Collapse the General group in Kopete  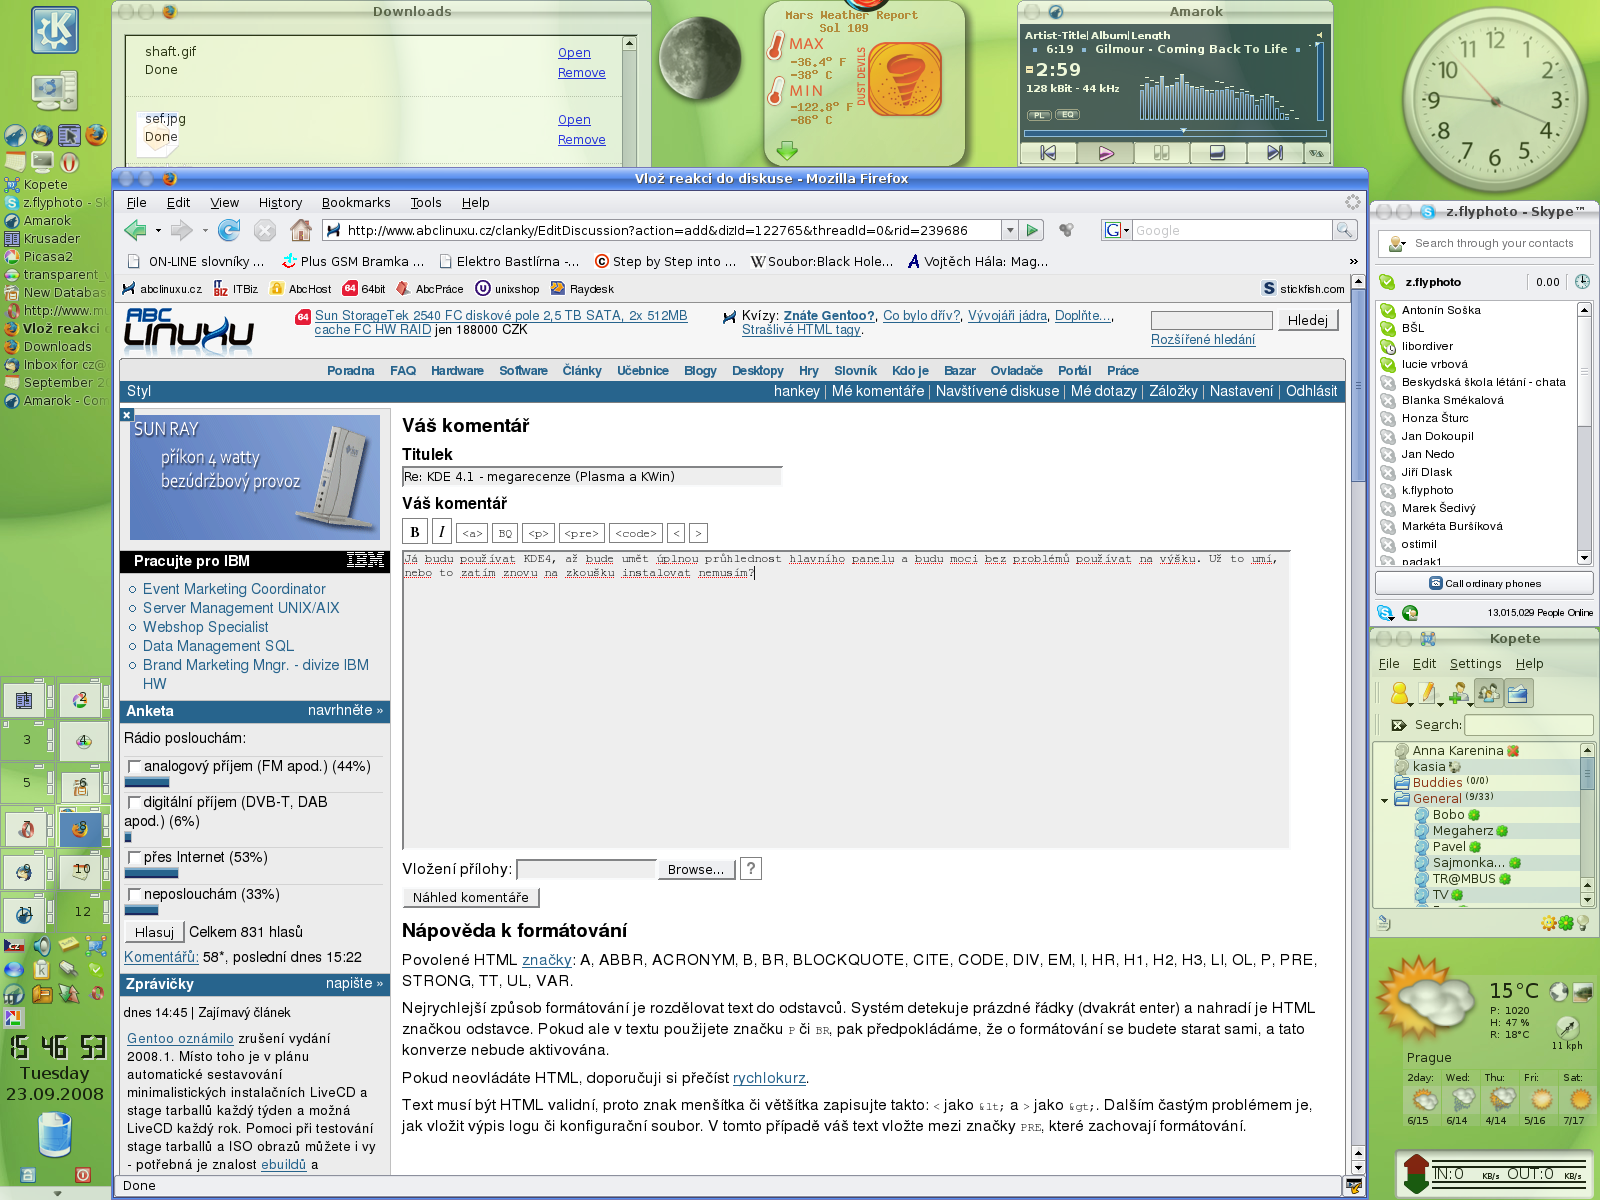point(1384,799)
